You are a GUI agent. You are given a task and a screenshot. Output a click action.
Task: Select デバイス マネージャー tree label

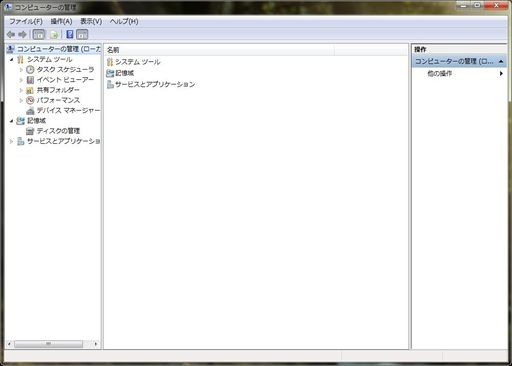pyautogui.click(x=68, y=111)
